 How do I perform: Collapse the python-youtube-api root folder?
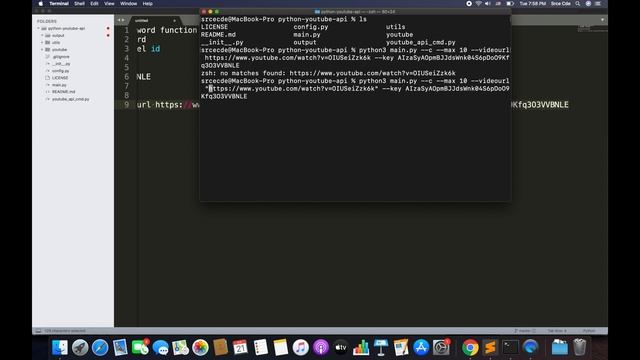click(39, 29)
